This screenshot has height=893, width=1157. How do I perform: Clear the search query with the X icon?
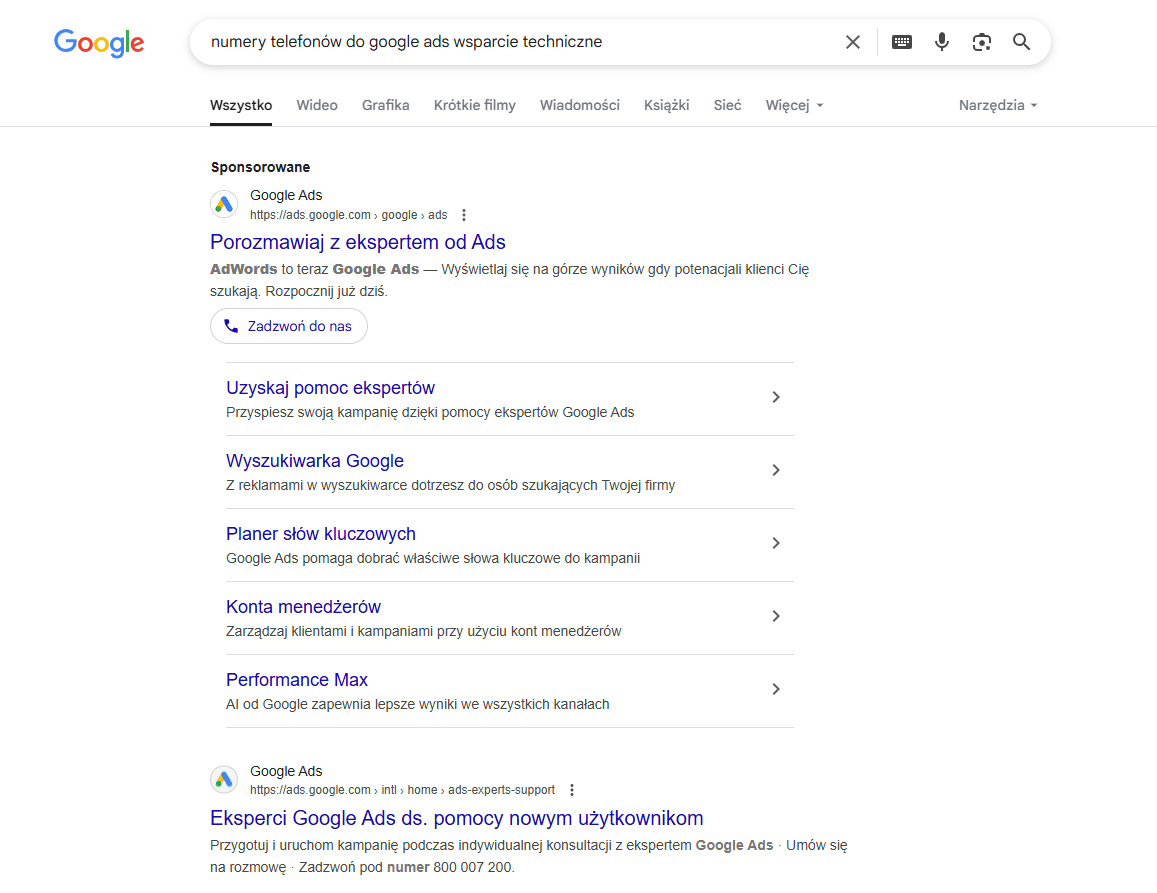(852, 42)
